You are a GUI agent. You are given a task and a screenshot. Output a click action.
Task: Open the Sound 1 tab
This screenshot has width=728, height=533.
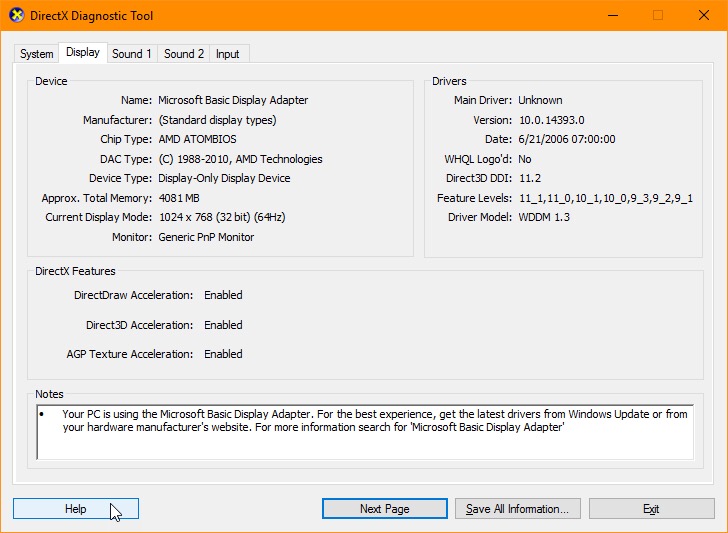[x=132, y=54]
